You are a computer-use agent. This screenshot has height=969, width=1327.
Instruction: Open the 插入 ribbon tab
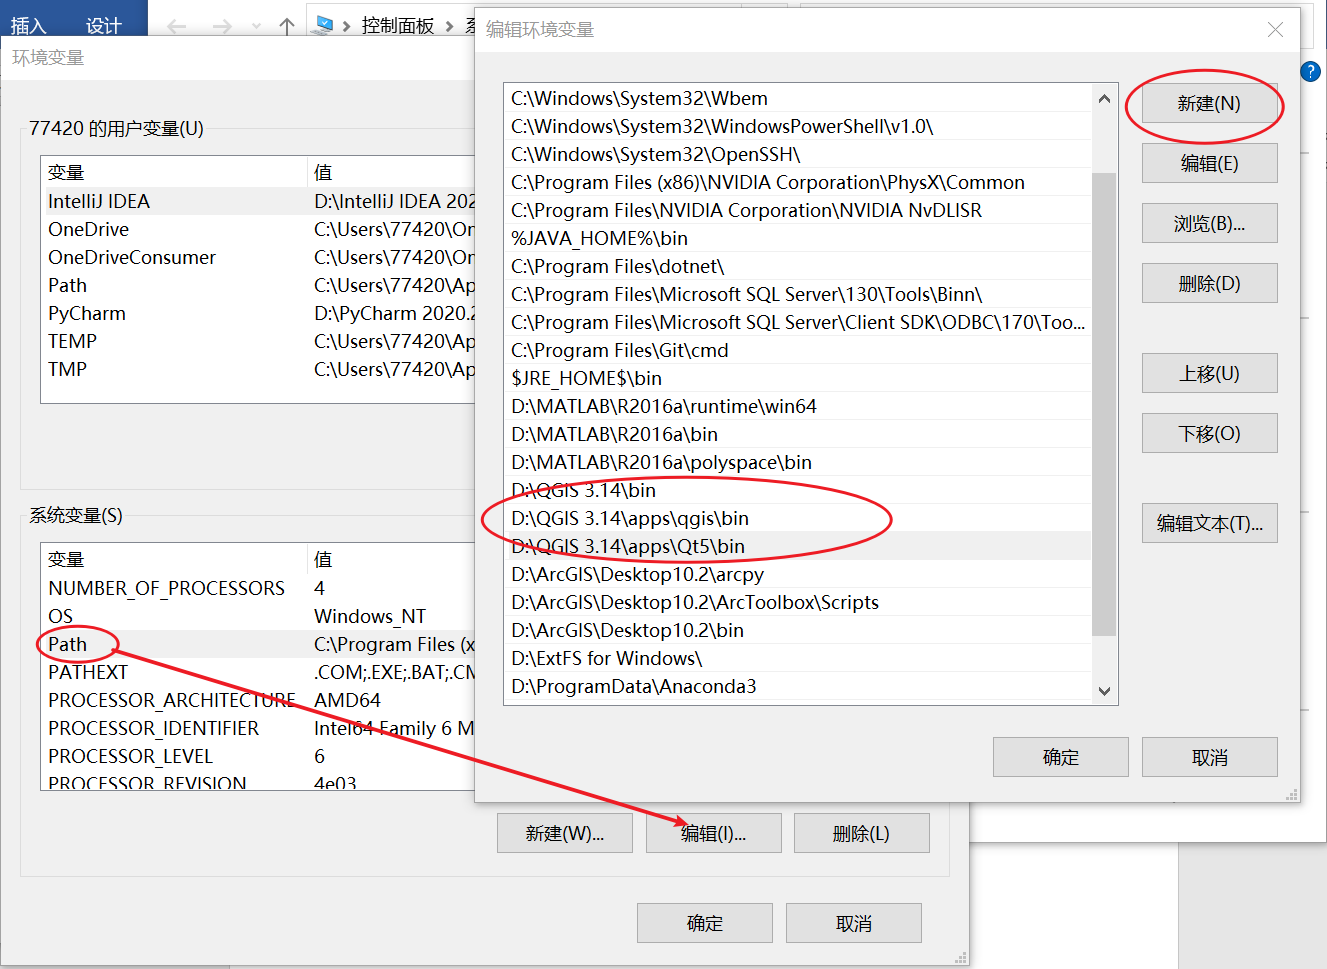click(x=28, y=26)
